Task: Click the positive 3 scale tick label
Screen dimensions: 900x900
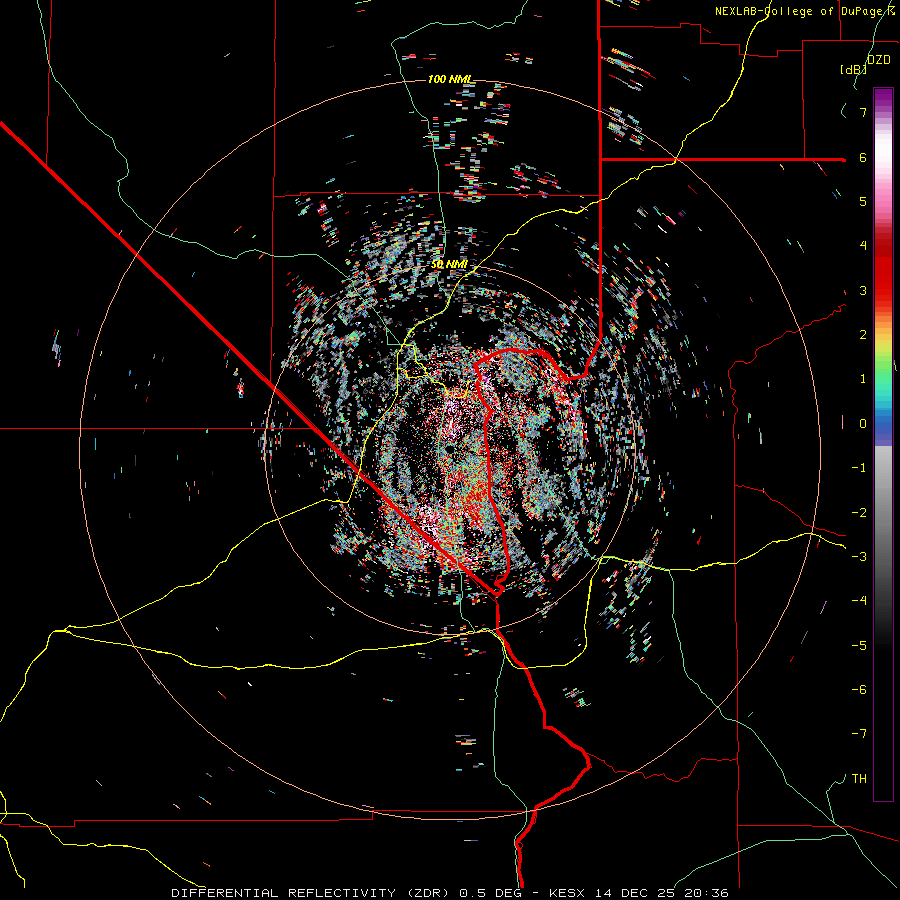Action: pos(863,290)
